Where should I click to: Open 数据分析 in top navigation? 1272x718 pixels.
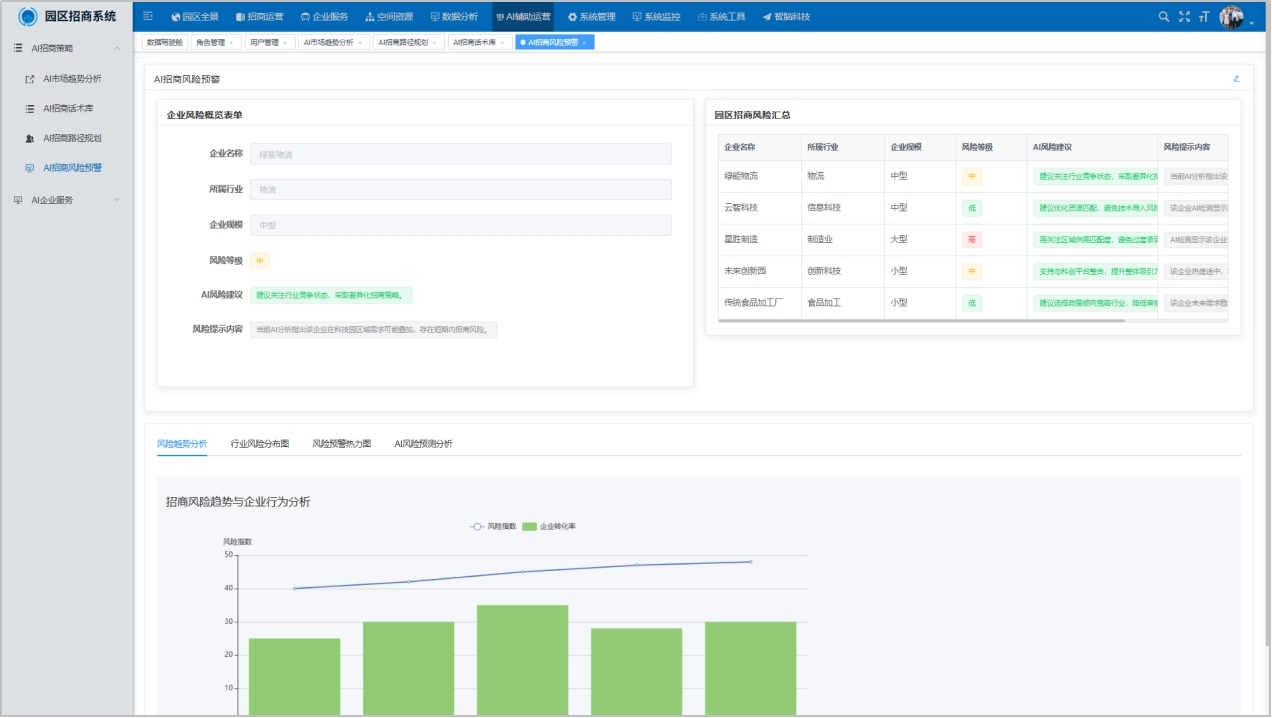[x=454, y=17]
